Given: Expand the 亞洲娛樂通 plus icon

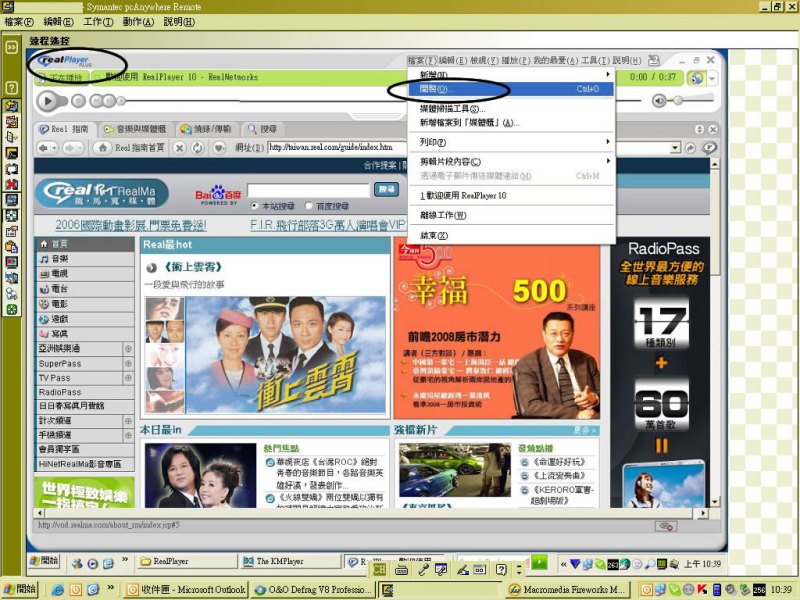Looking at the screenshot, I should click(128, 349).
